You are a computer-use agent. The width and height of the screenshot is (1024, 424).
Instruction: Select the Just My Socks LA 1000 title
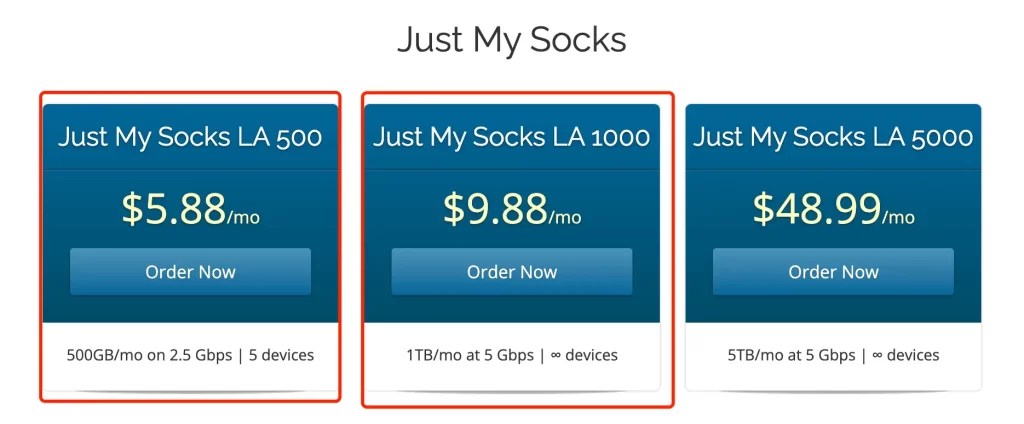tap(512, 137)
